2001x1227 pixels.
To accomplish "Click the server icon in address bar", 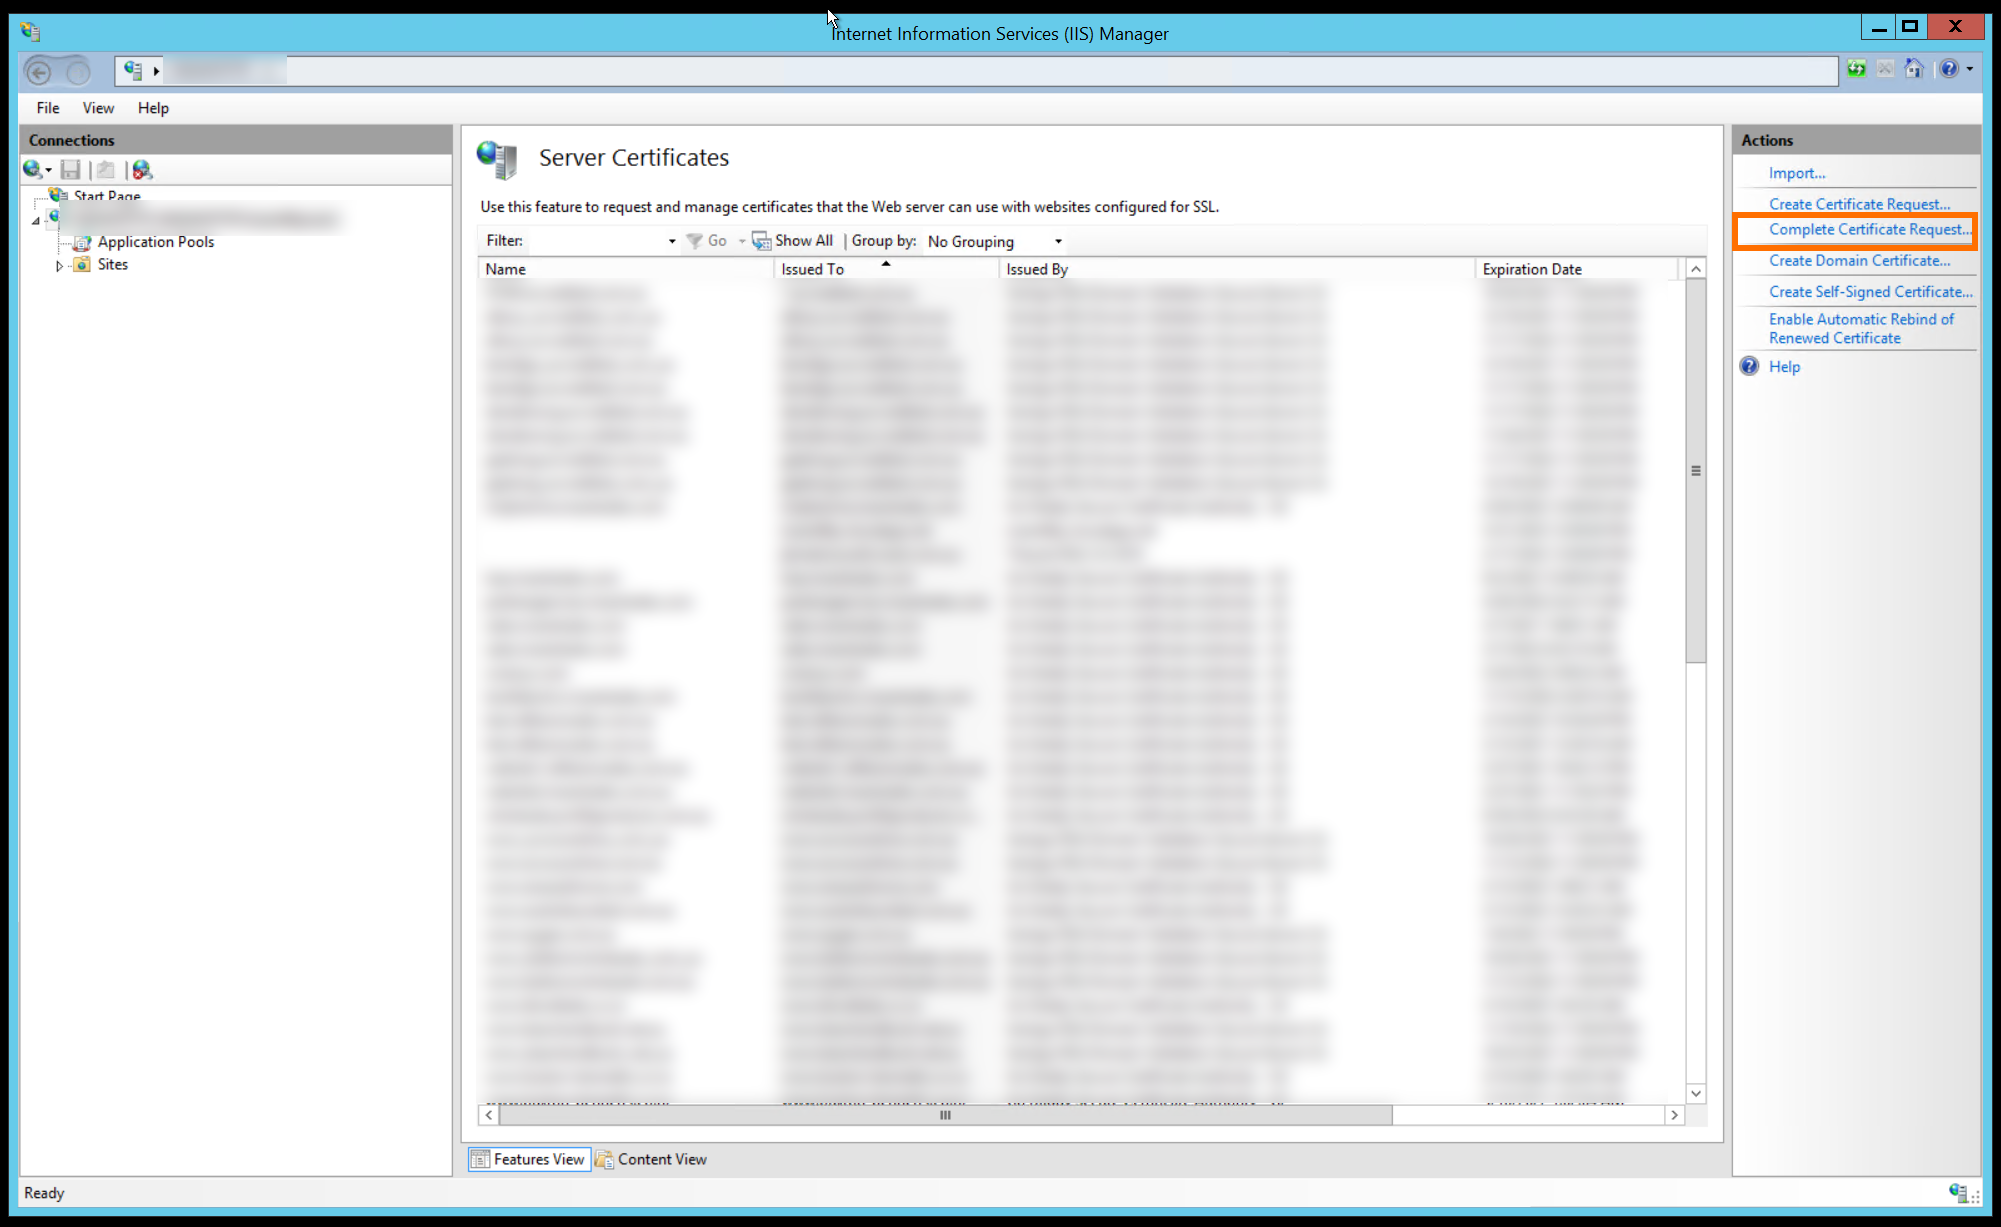I will tap(133, 70).
